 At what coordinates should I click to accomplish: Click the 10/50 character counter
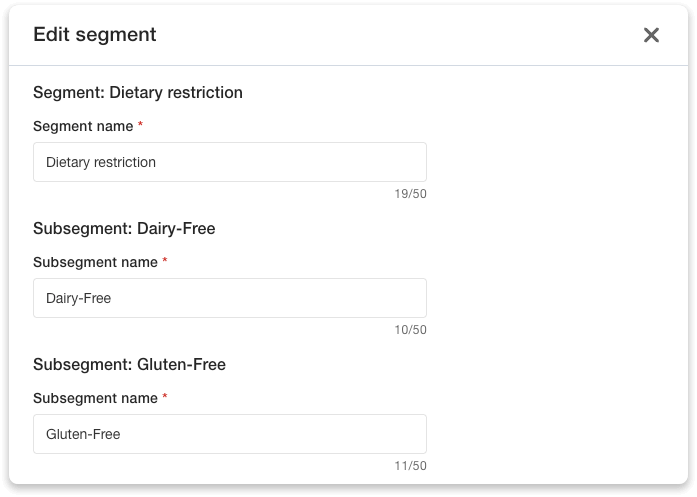coord(410,330)
